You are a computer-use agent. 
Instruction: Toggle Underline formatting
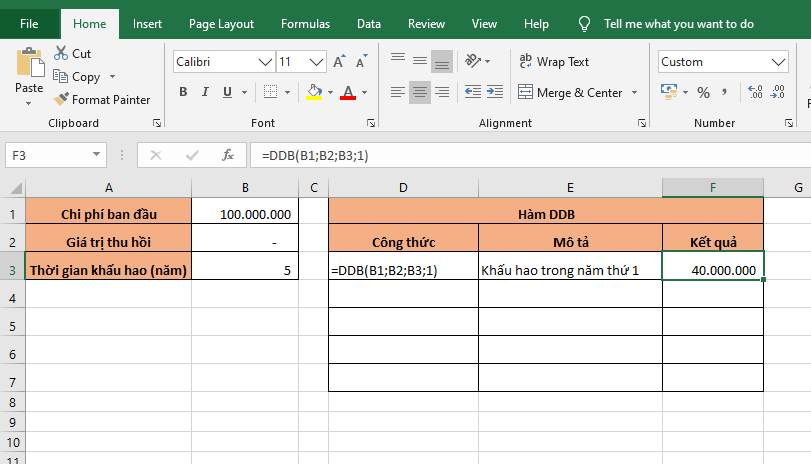pos(227,92)
